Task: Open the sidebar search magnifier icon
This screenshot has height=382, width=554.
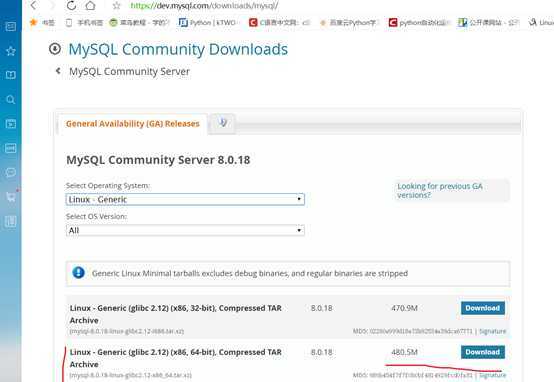Action: click(x=11, y=100)
